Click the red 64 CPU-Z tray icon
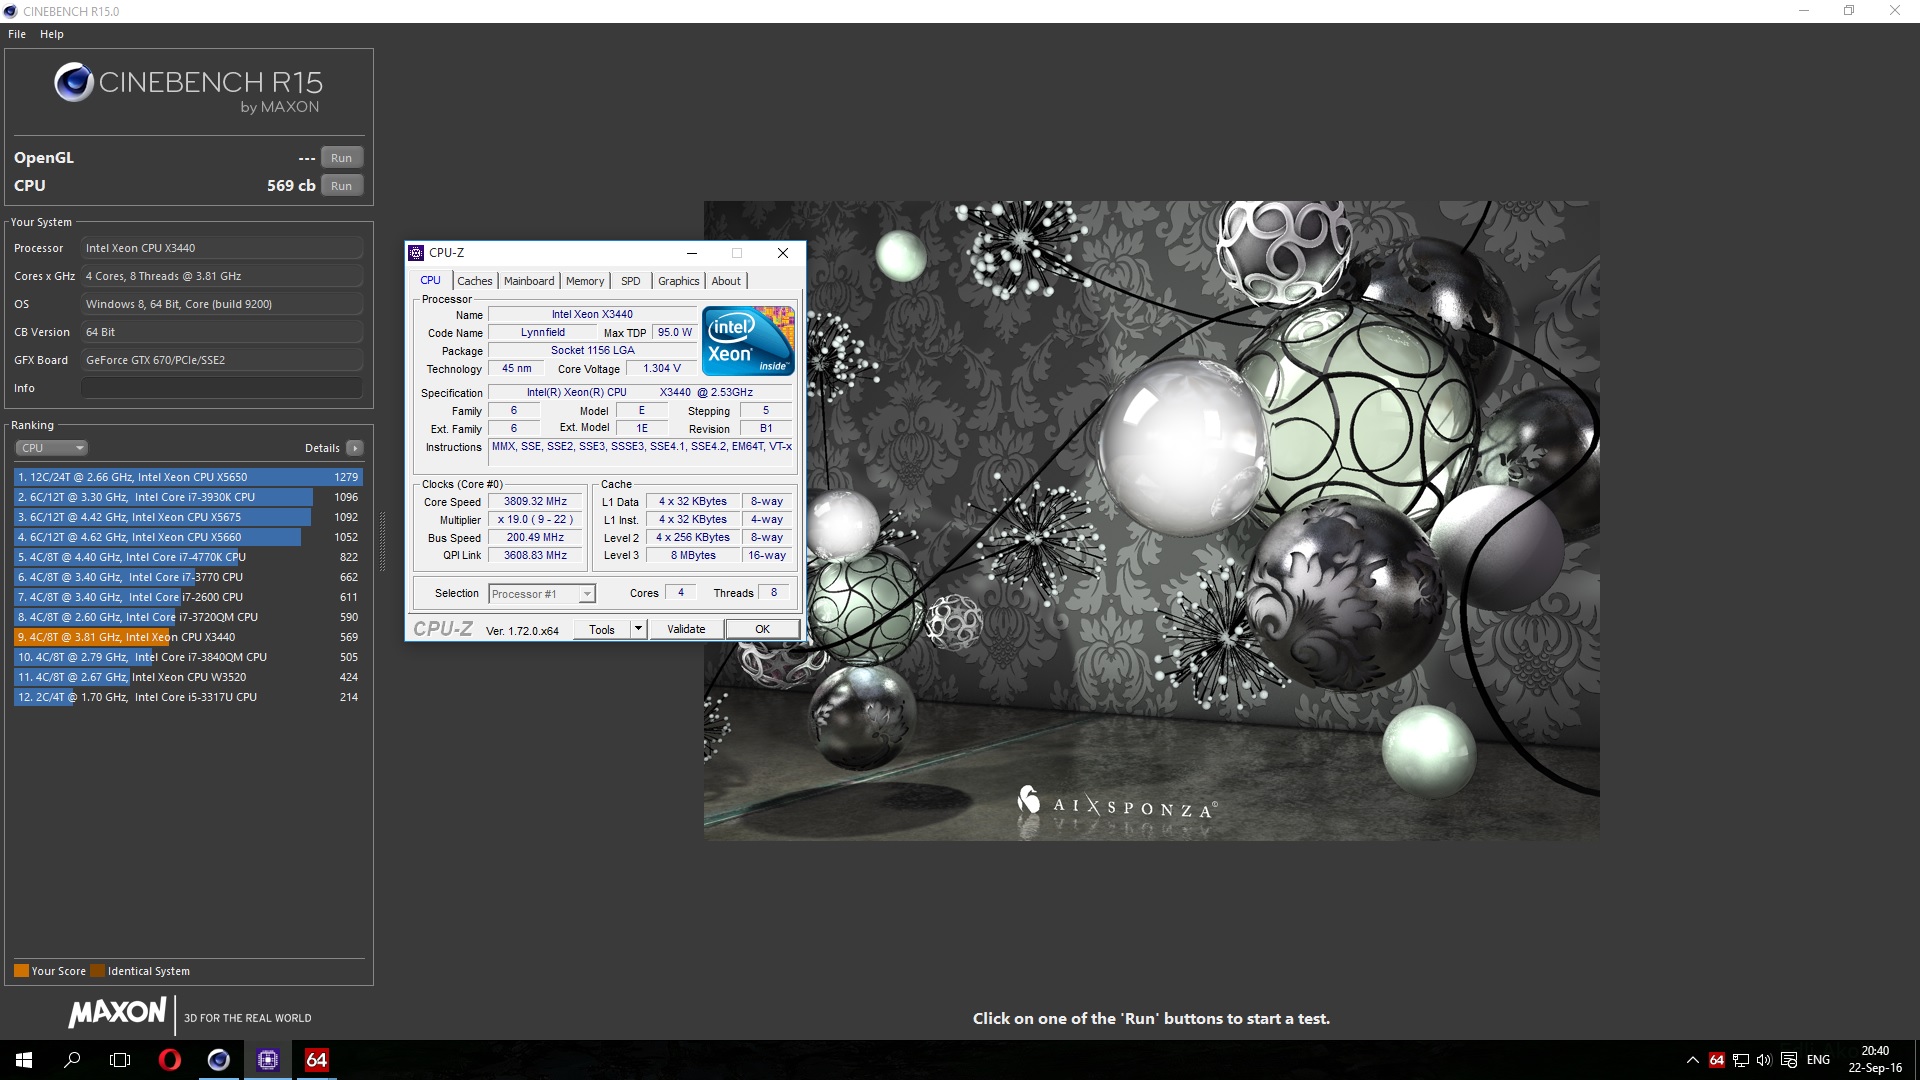 pyautogui.click(x=1717, y=1060)
